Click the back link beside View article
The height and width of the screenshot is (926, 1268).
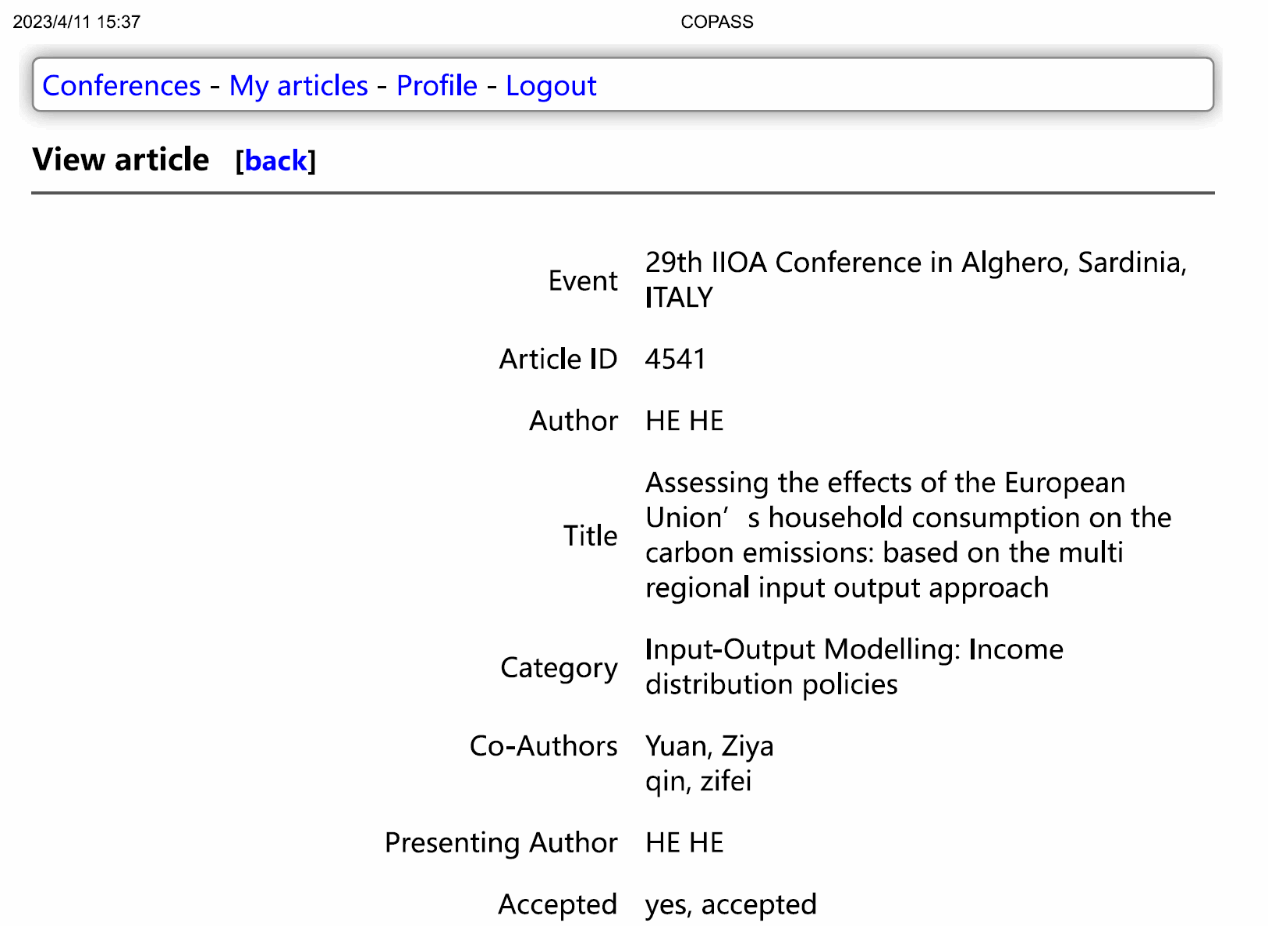click(275, 161)
